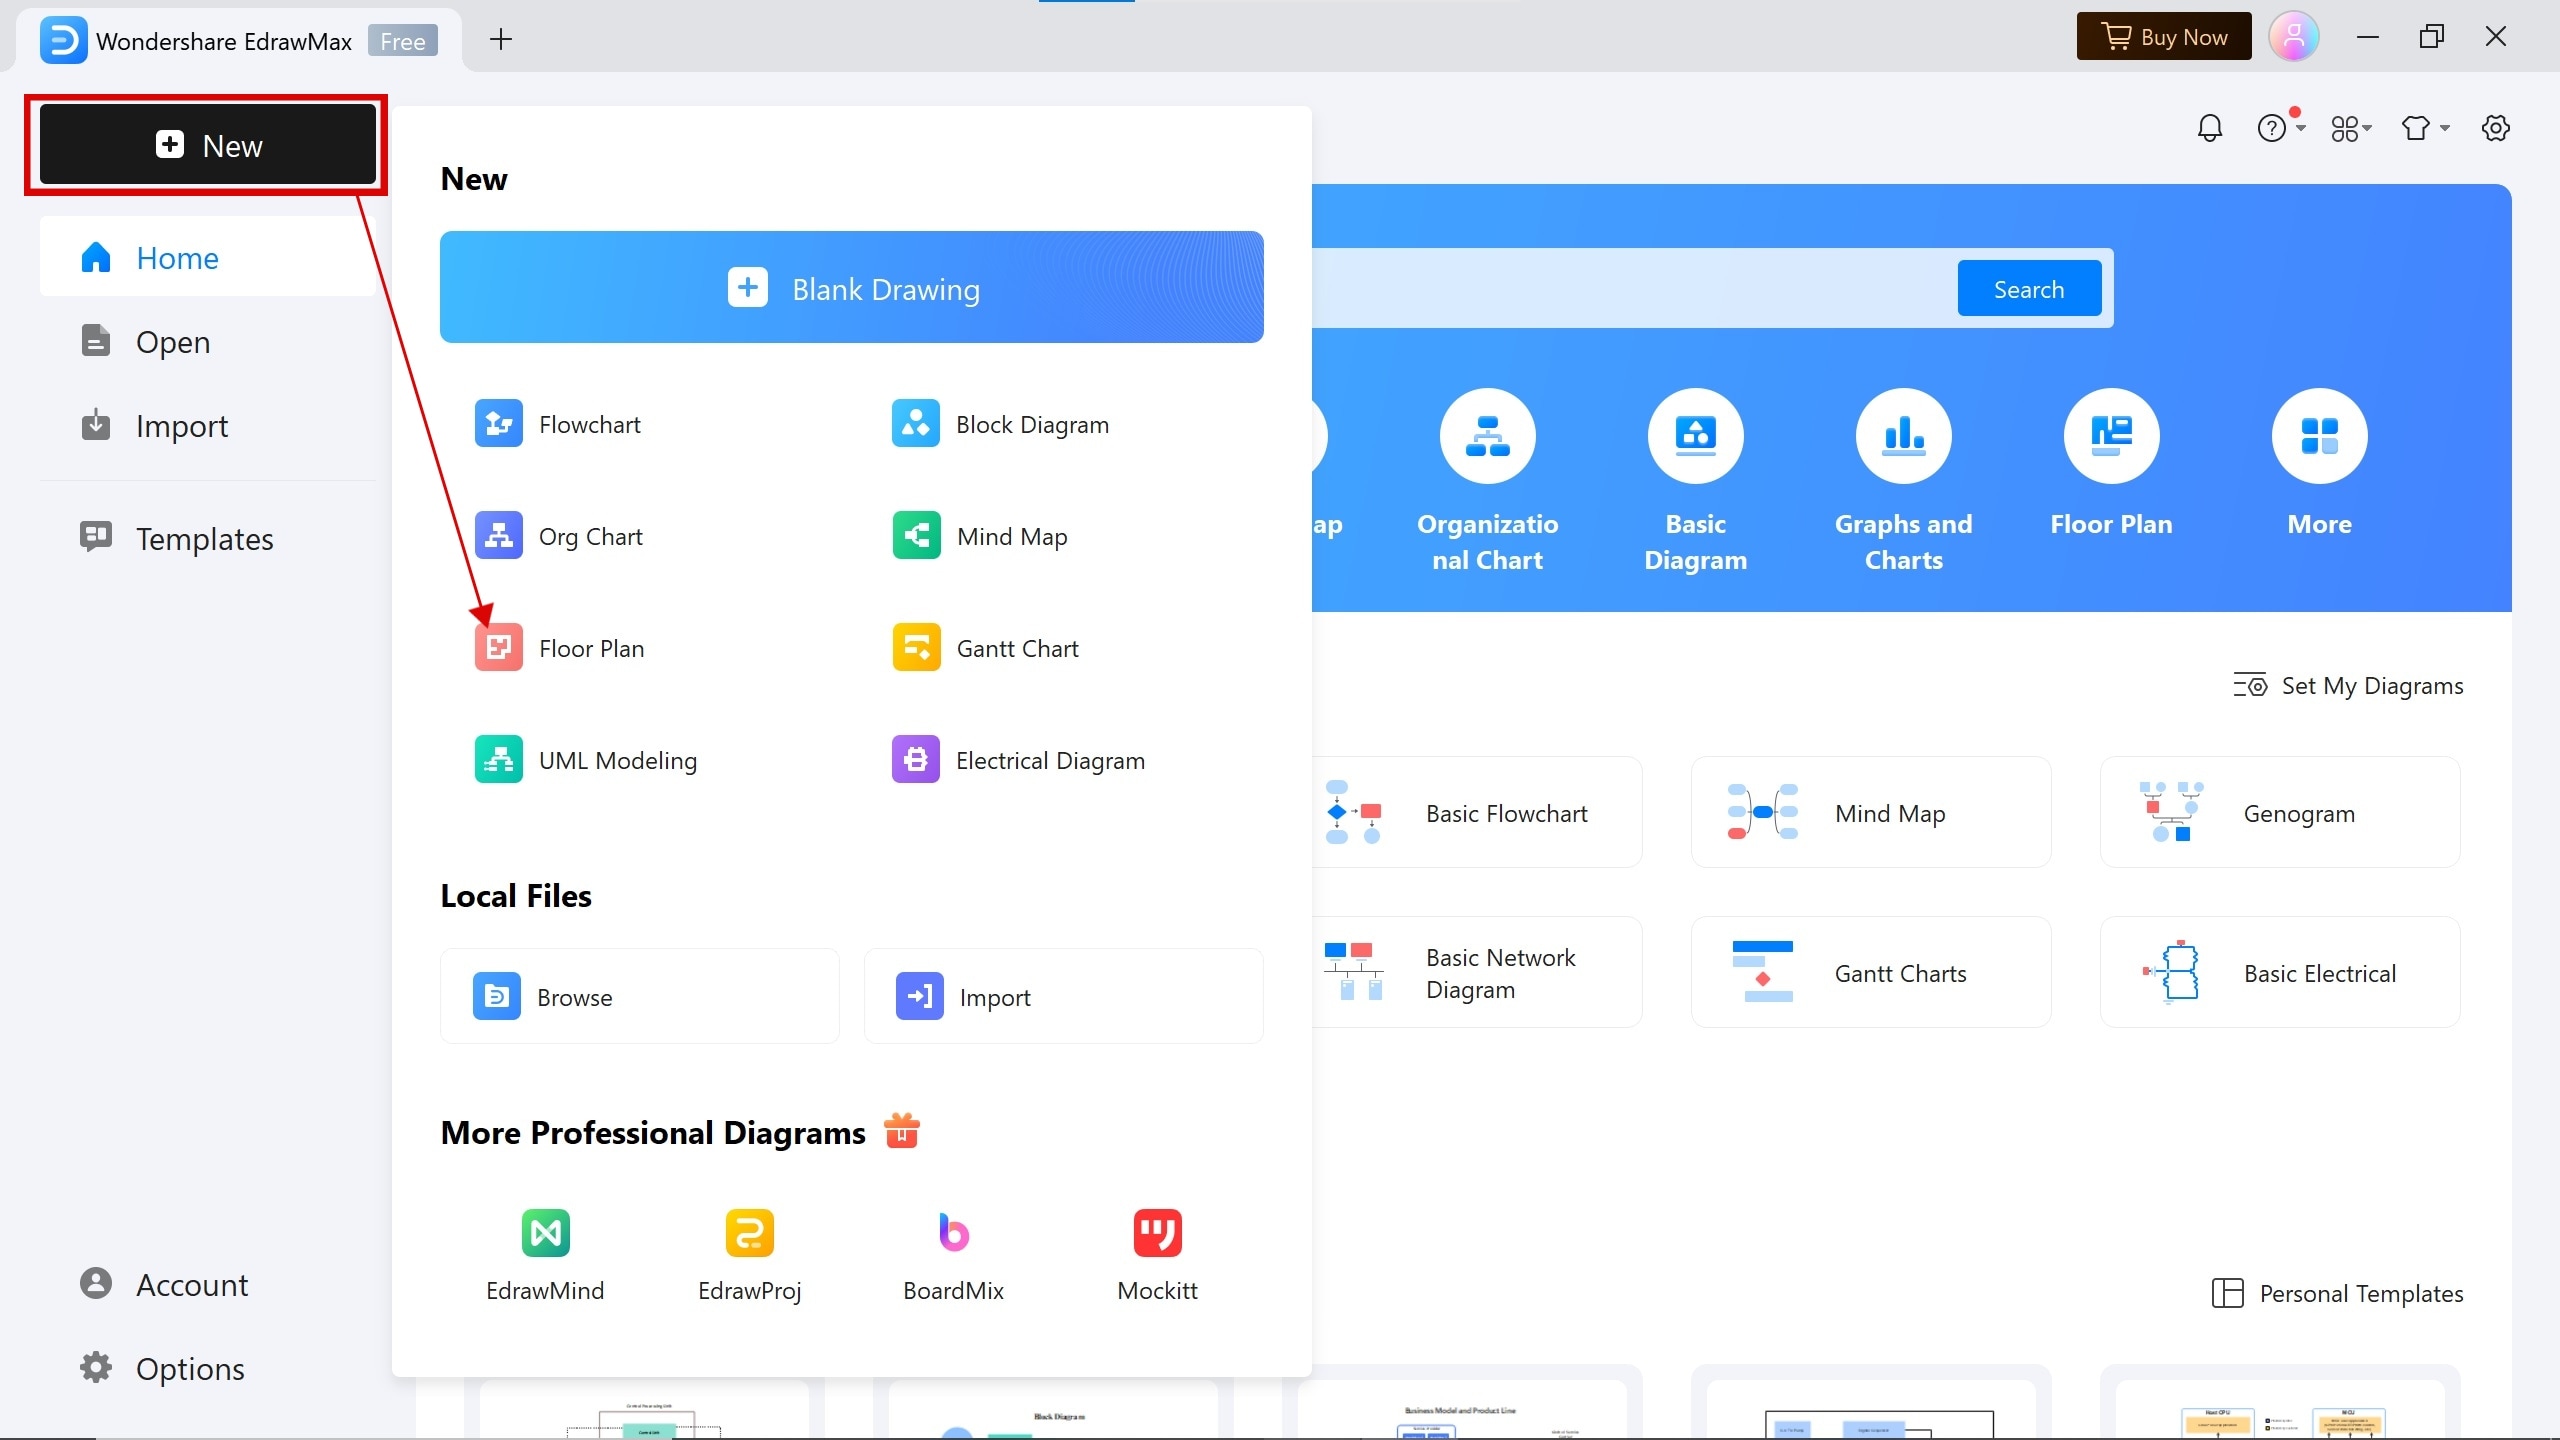Image resolution: width=2560 pixels, height=1440 pixels.
Task: Open the notification bell dropdown
Action: 2210,128
